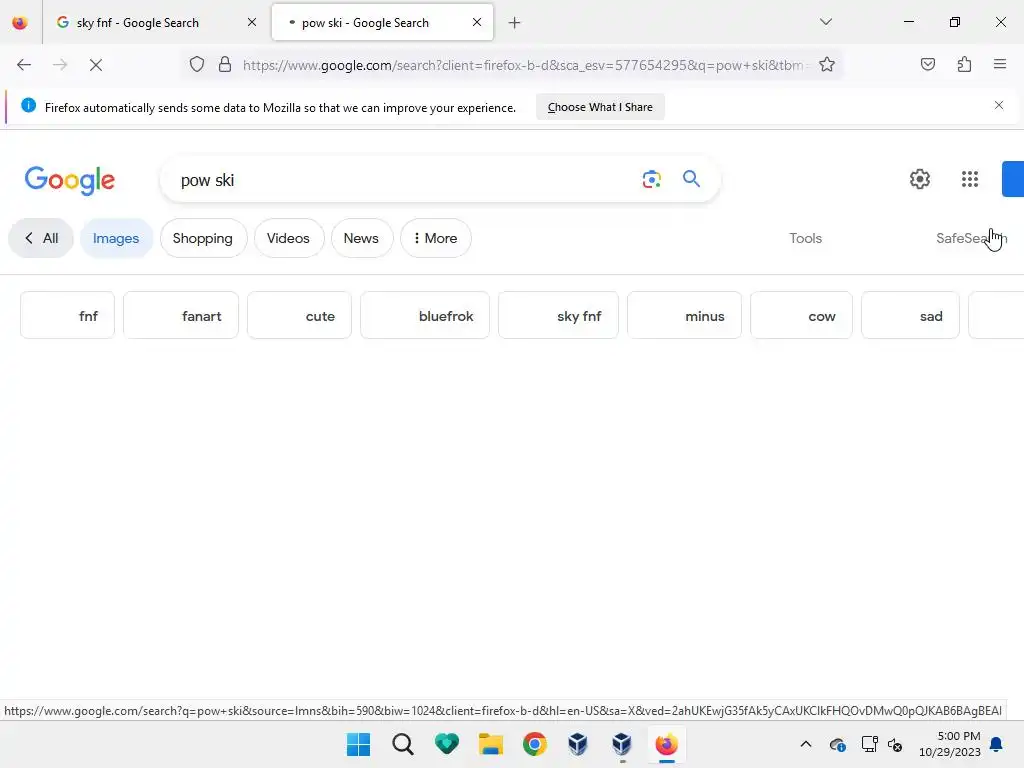Save page to Pocket
The width and height of the screenshot is (1024, 768).
[928, 64]
